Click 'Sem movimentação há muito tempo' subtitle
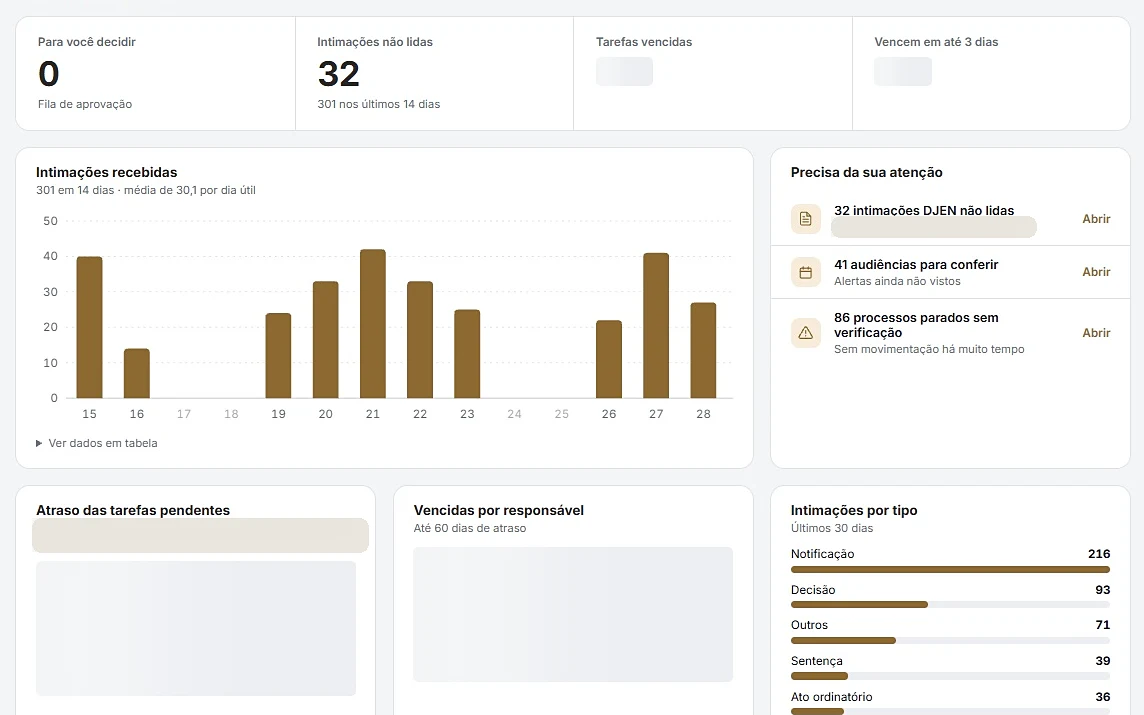The width and height of the screenshot is (1144, 715). (930, 349)
